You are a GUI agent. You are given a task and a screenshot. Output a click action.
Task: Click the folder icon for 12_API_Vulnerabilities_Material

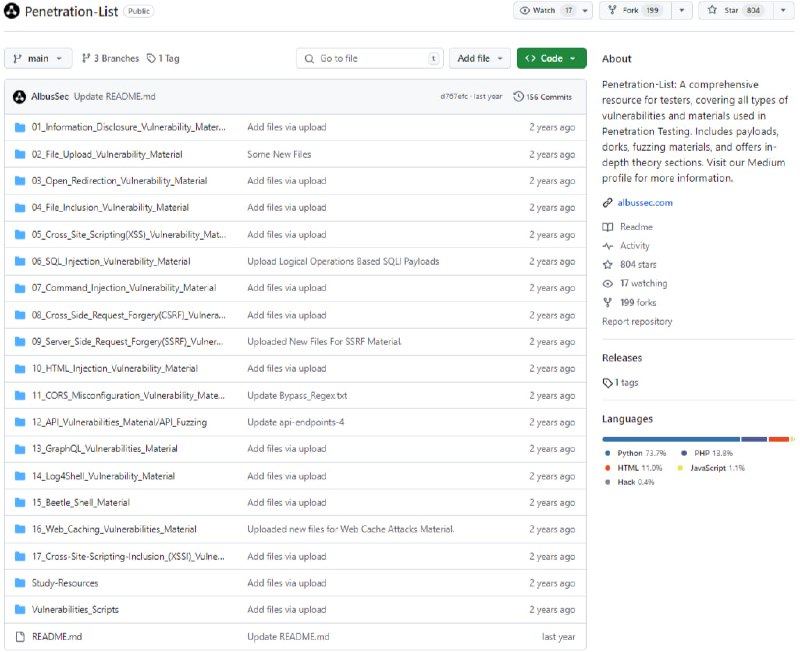(20, 422)
